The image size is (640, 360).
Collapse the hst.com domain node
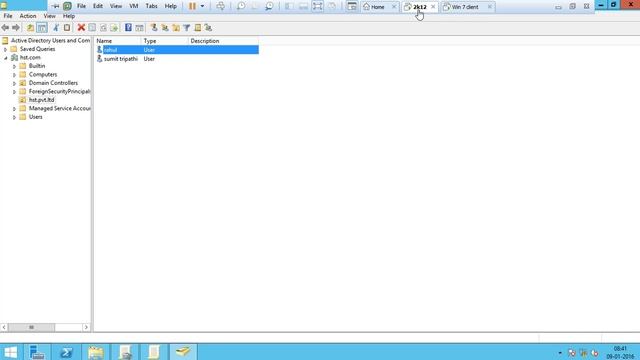coord(6,58)
